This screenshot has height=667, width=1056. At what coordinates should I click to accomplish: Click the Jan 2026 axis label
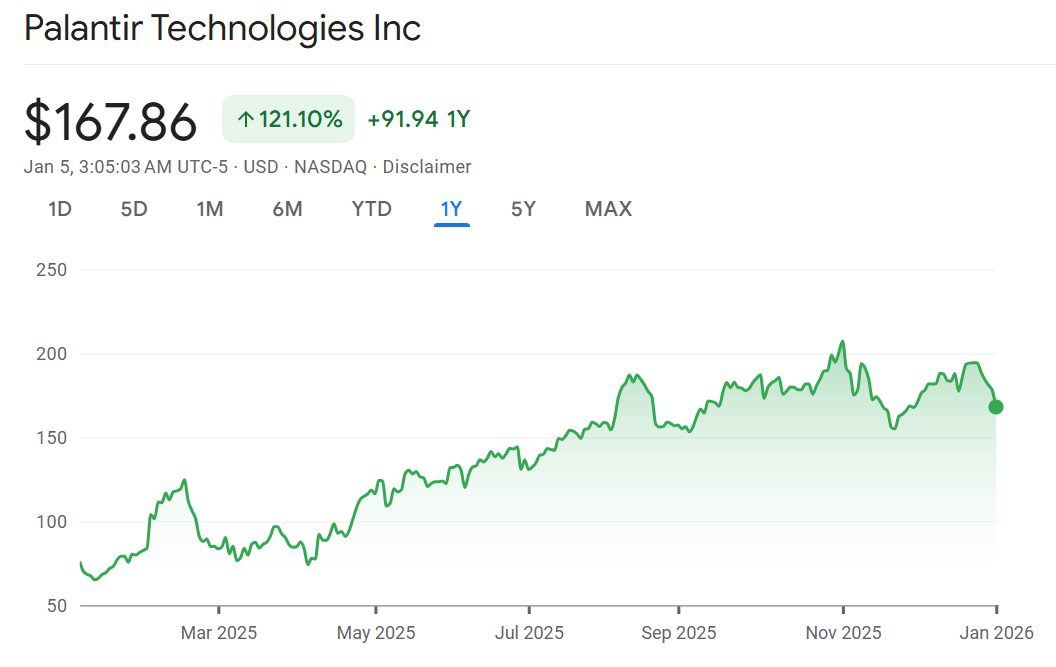coord(996,633)
